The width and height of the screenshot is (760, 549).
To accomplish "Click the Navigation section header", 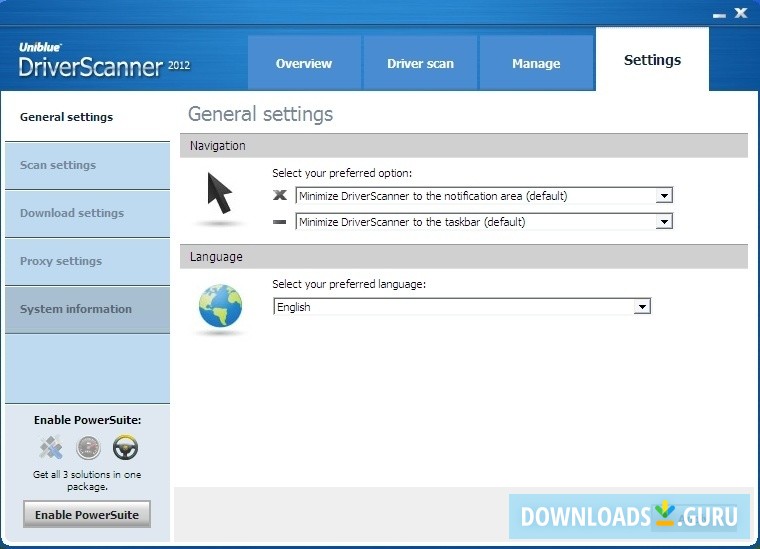I will (x=464, y=145).
